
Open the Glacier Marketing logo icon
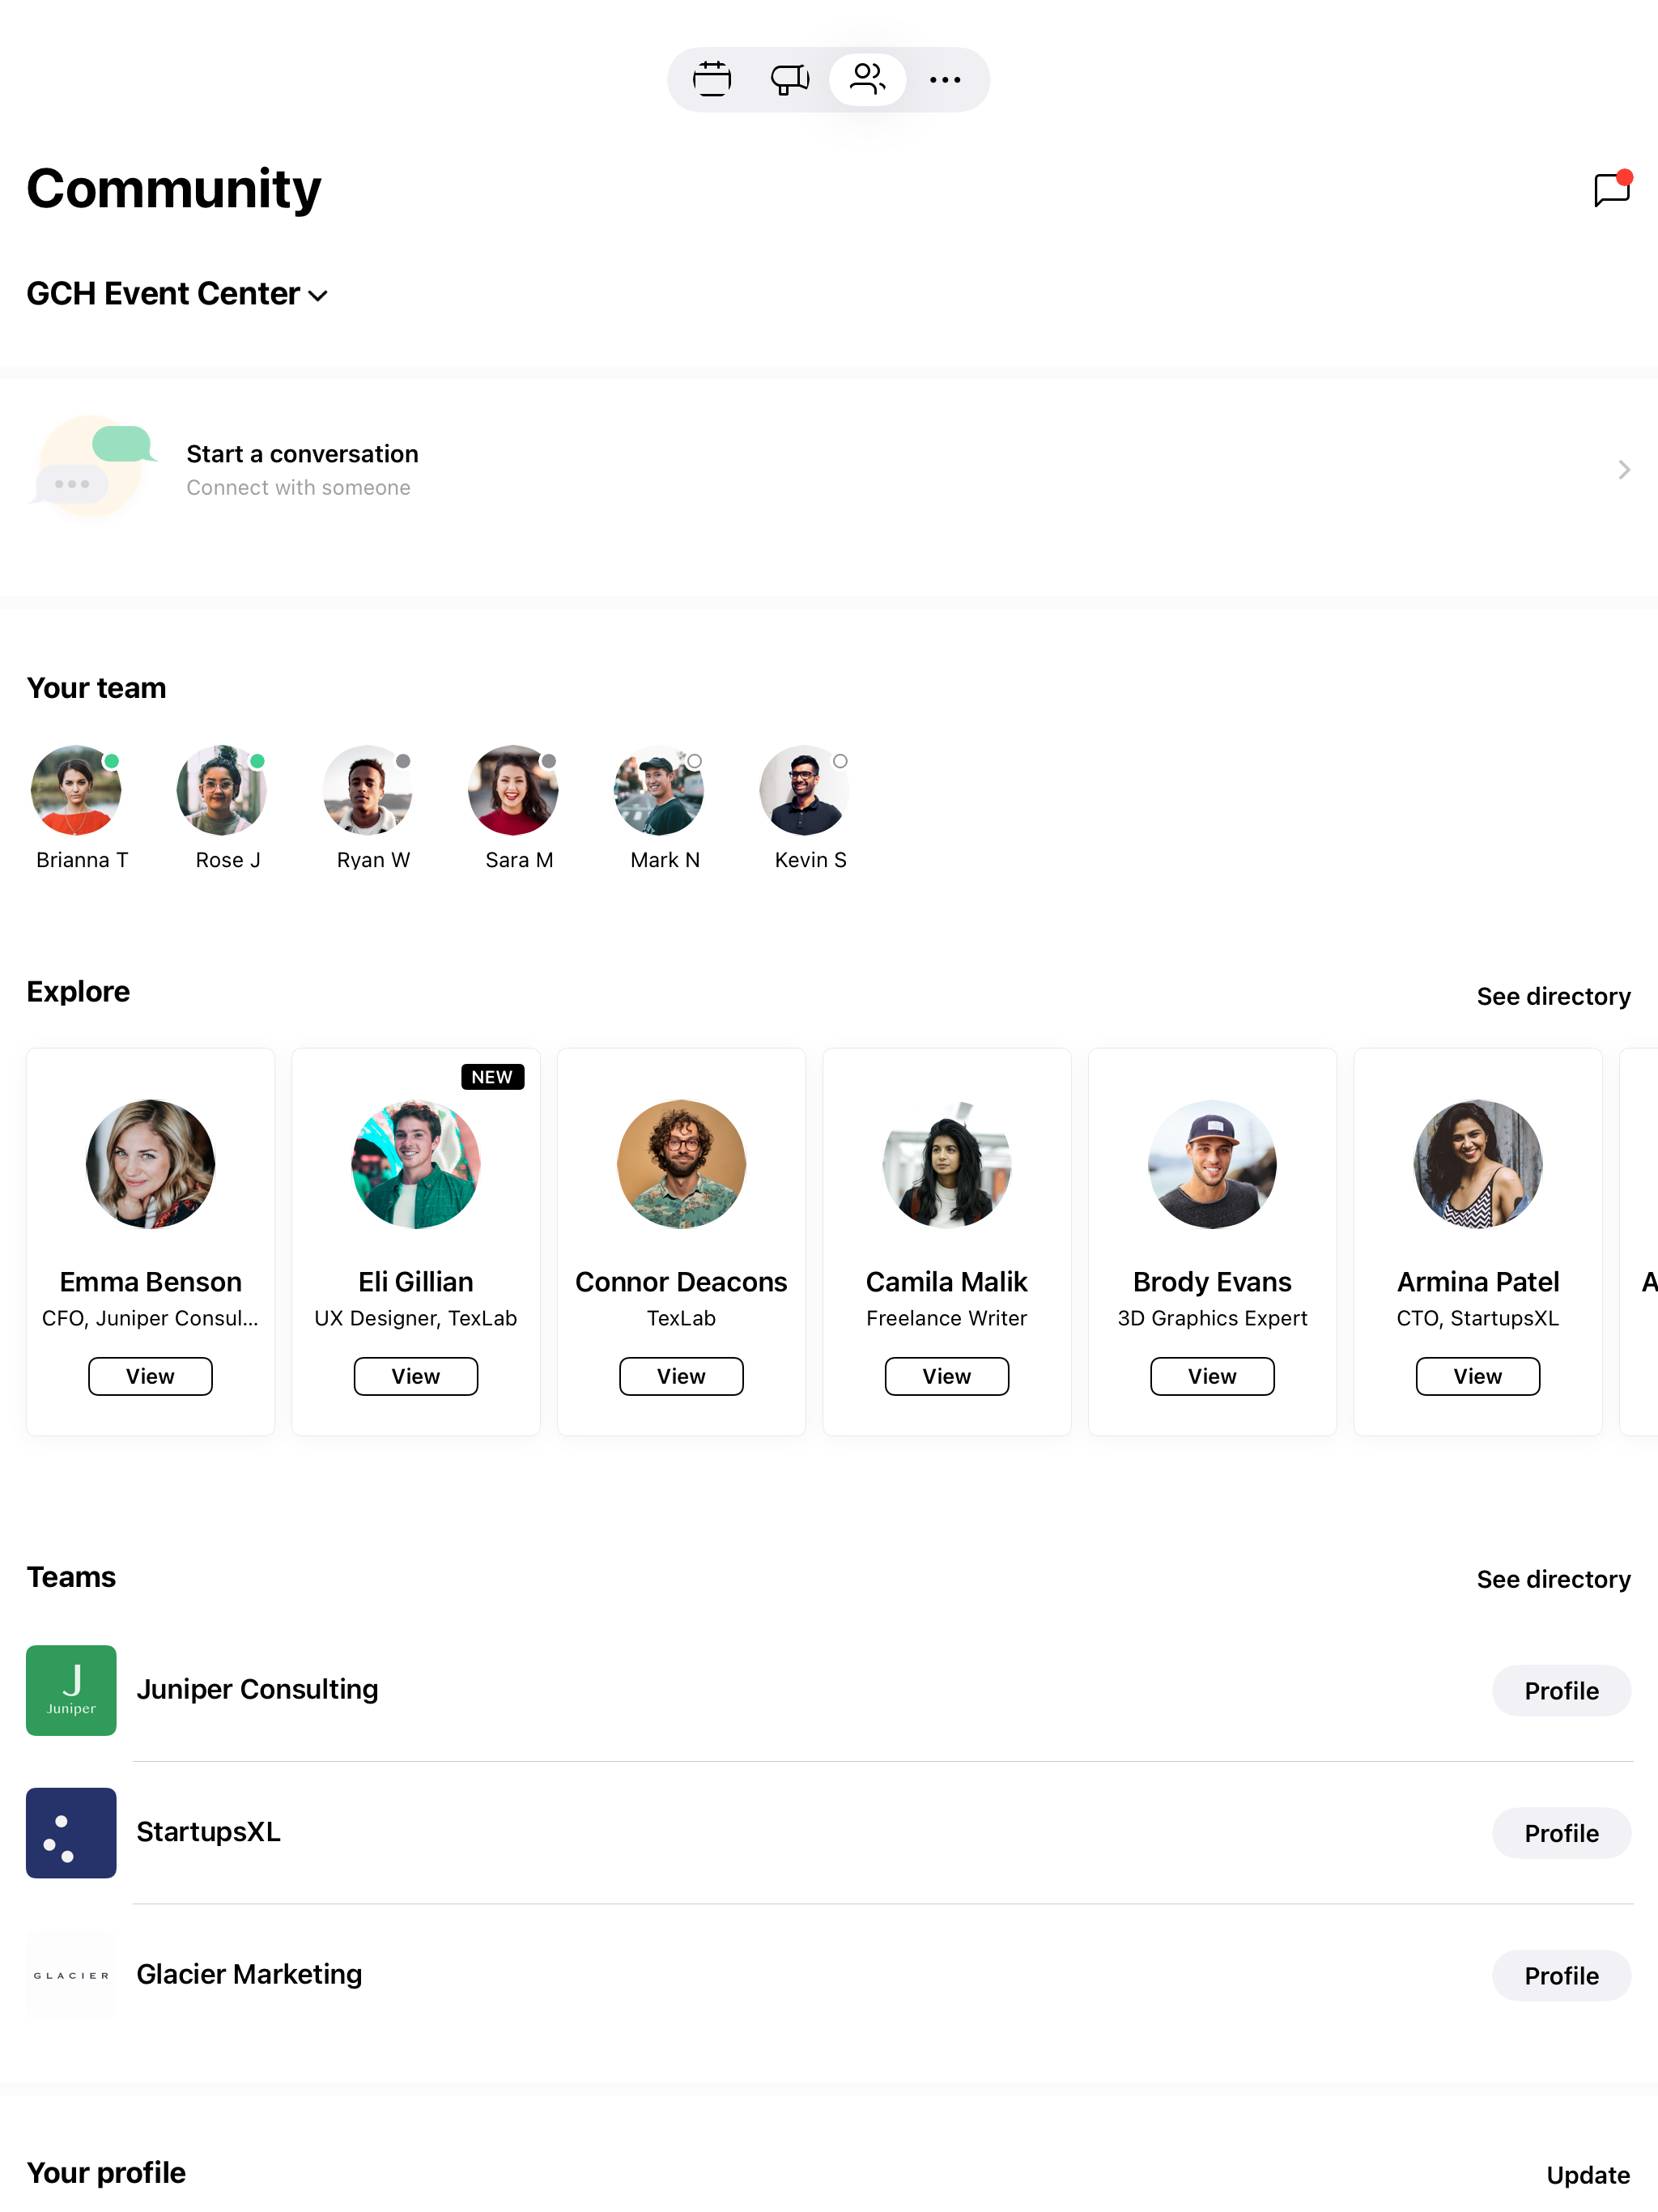(71, 1975)
